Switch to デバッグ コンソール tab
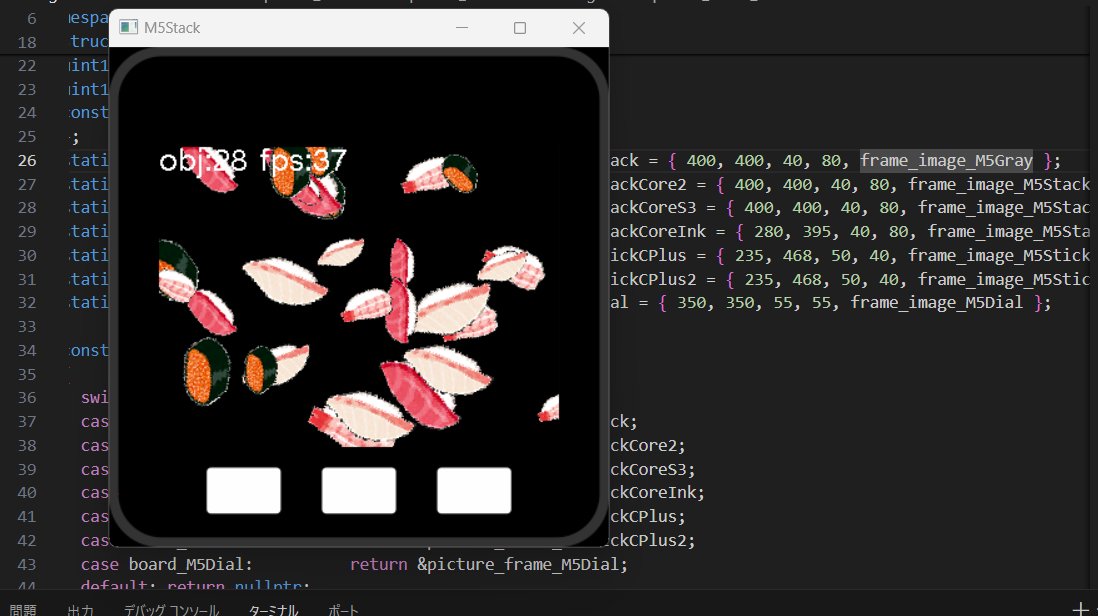 (x=172, y=610)
